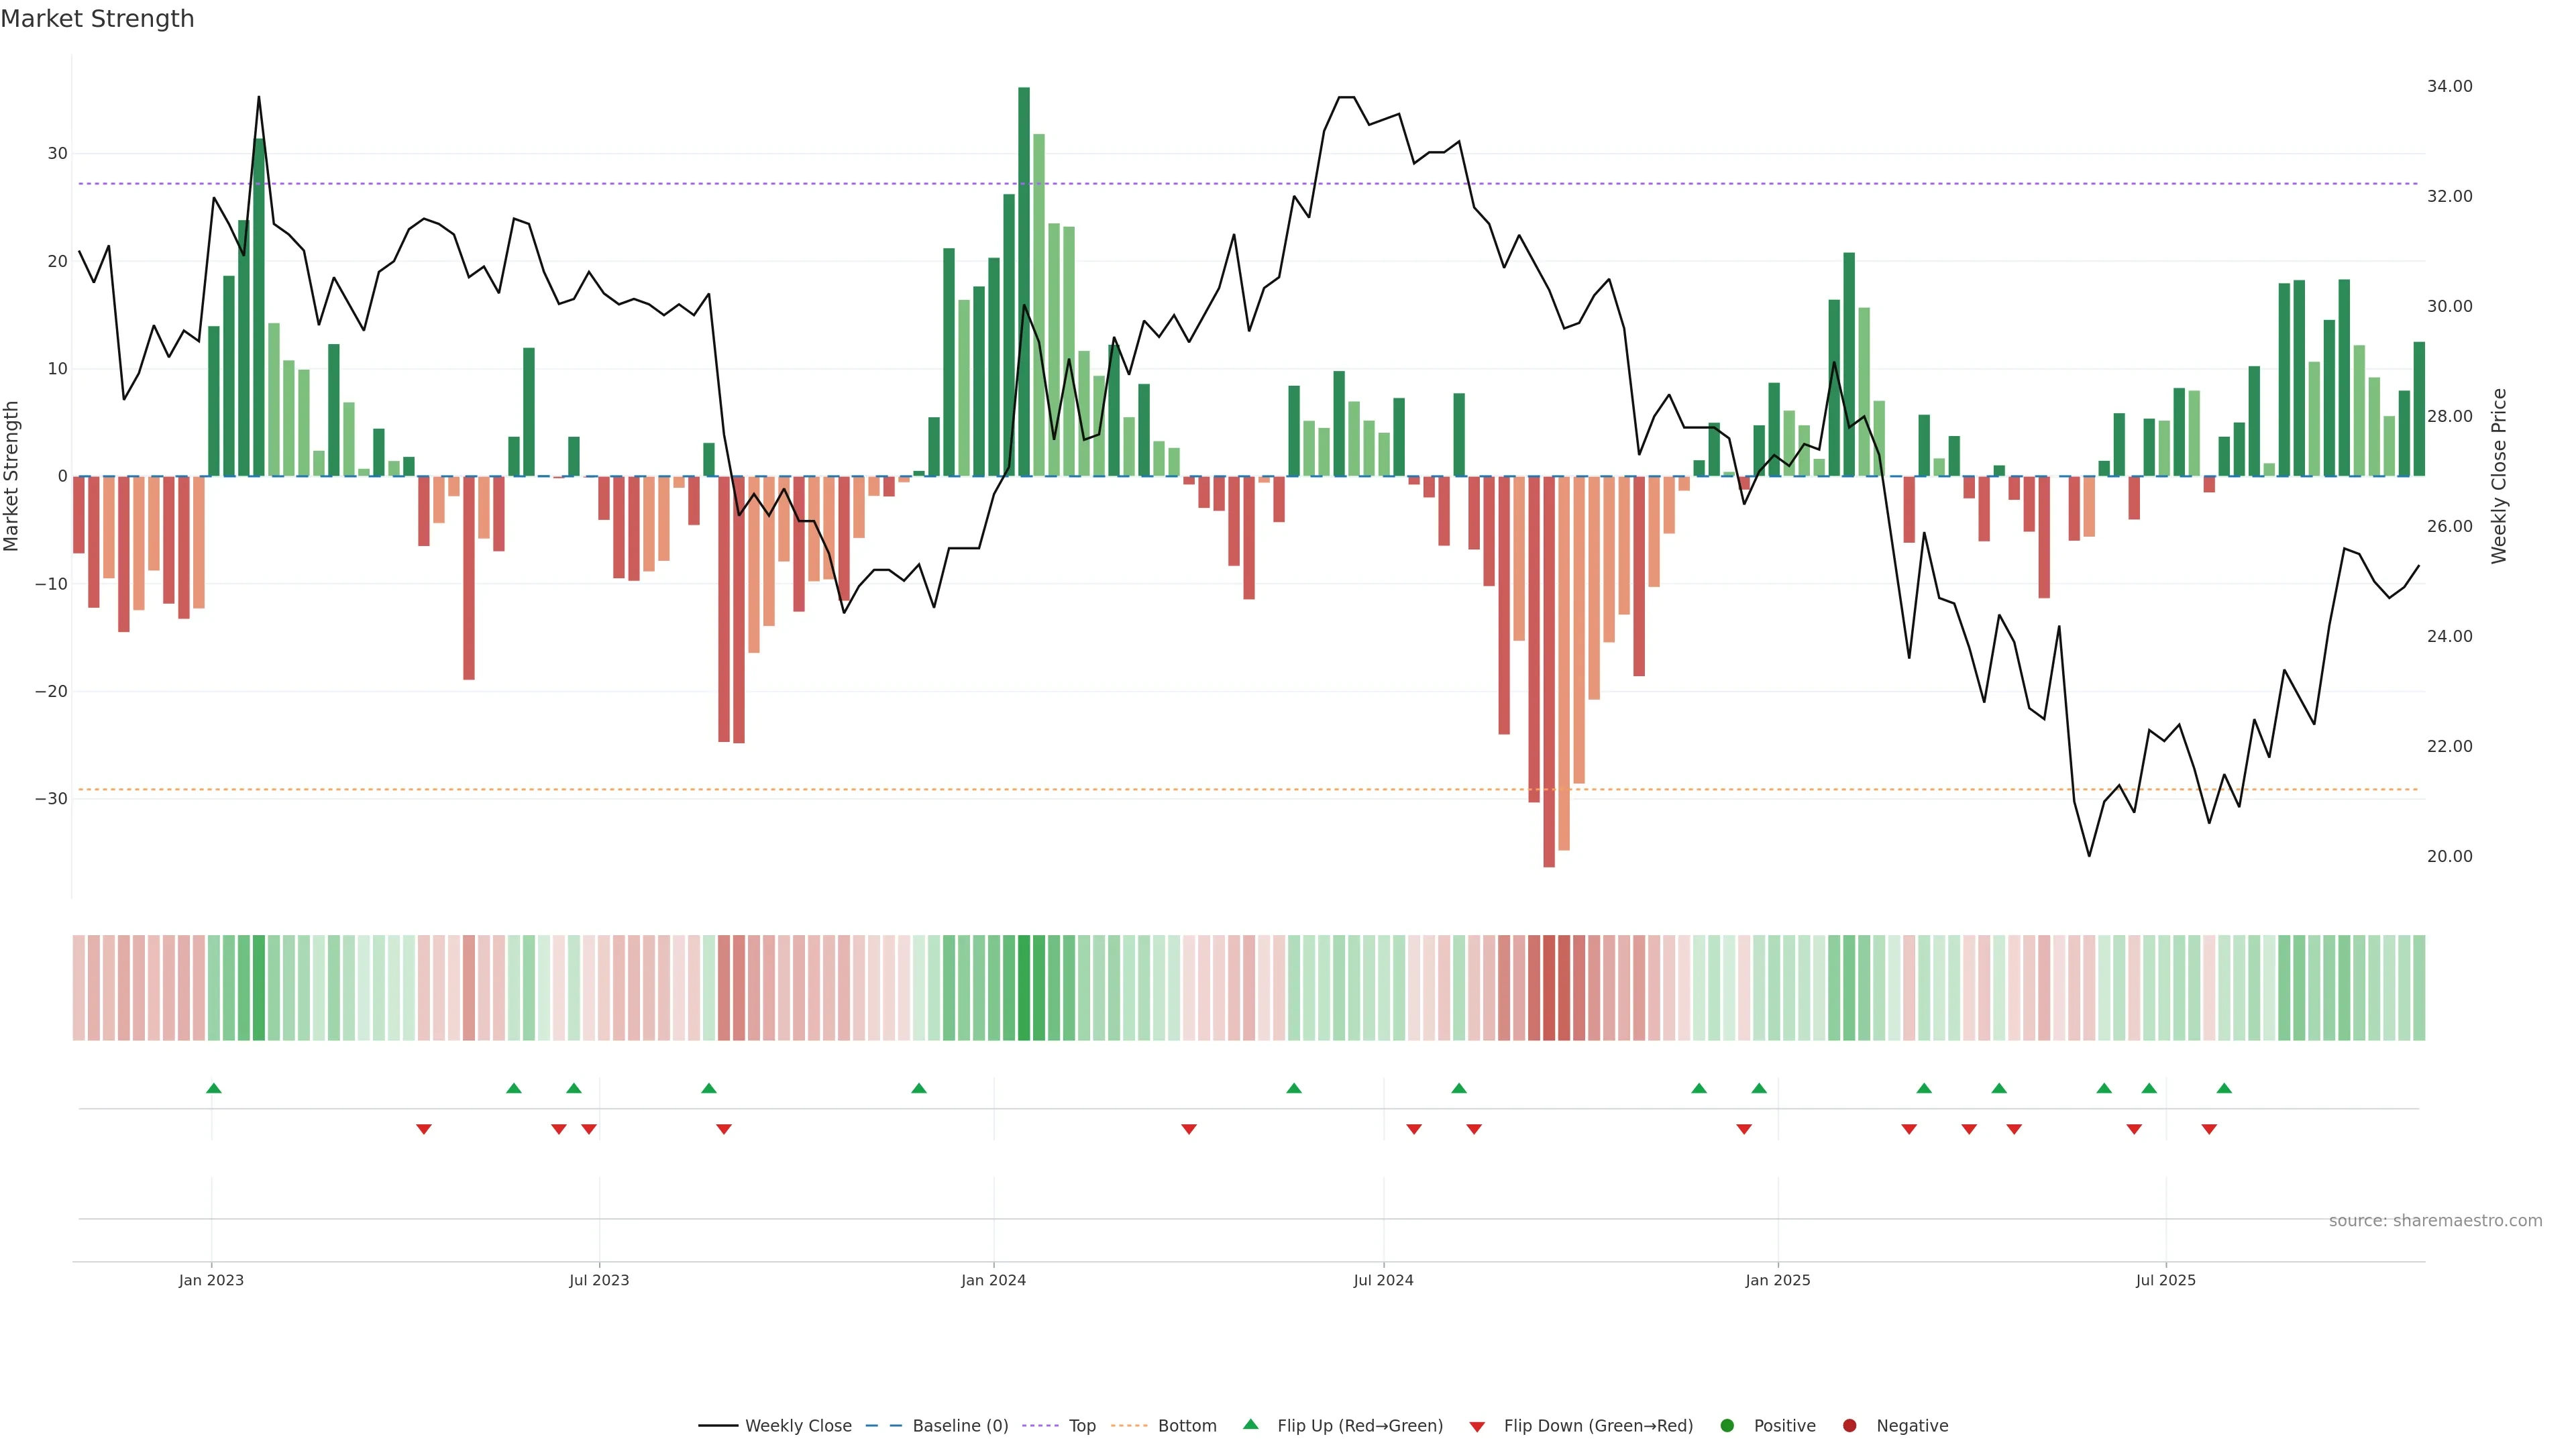This screenshot has width=2576, height=1449.
Task: Click the last red flip-down marker after Jul 2025
Action: tap(2209, 1129)
